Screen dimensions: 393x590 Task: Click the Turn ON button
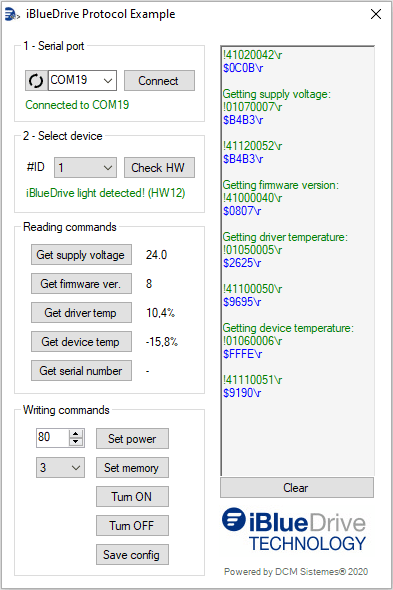[x=132, y=497]
